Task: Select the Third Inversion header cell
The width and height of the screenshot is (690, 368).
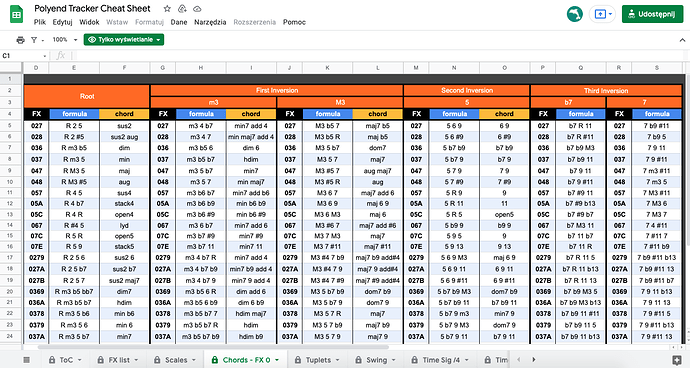Action: point(606,91)
